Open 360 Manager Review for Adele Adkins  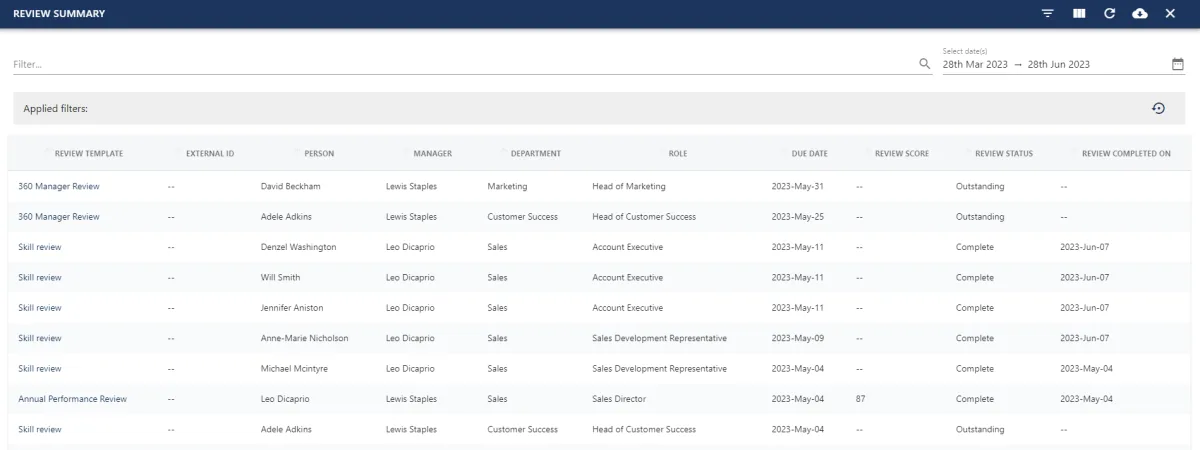(59, 217)
